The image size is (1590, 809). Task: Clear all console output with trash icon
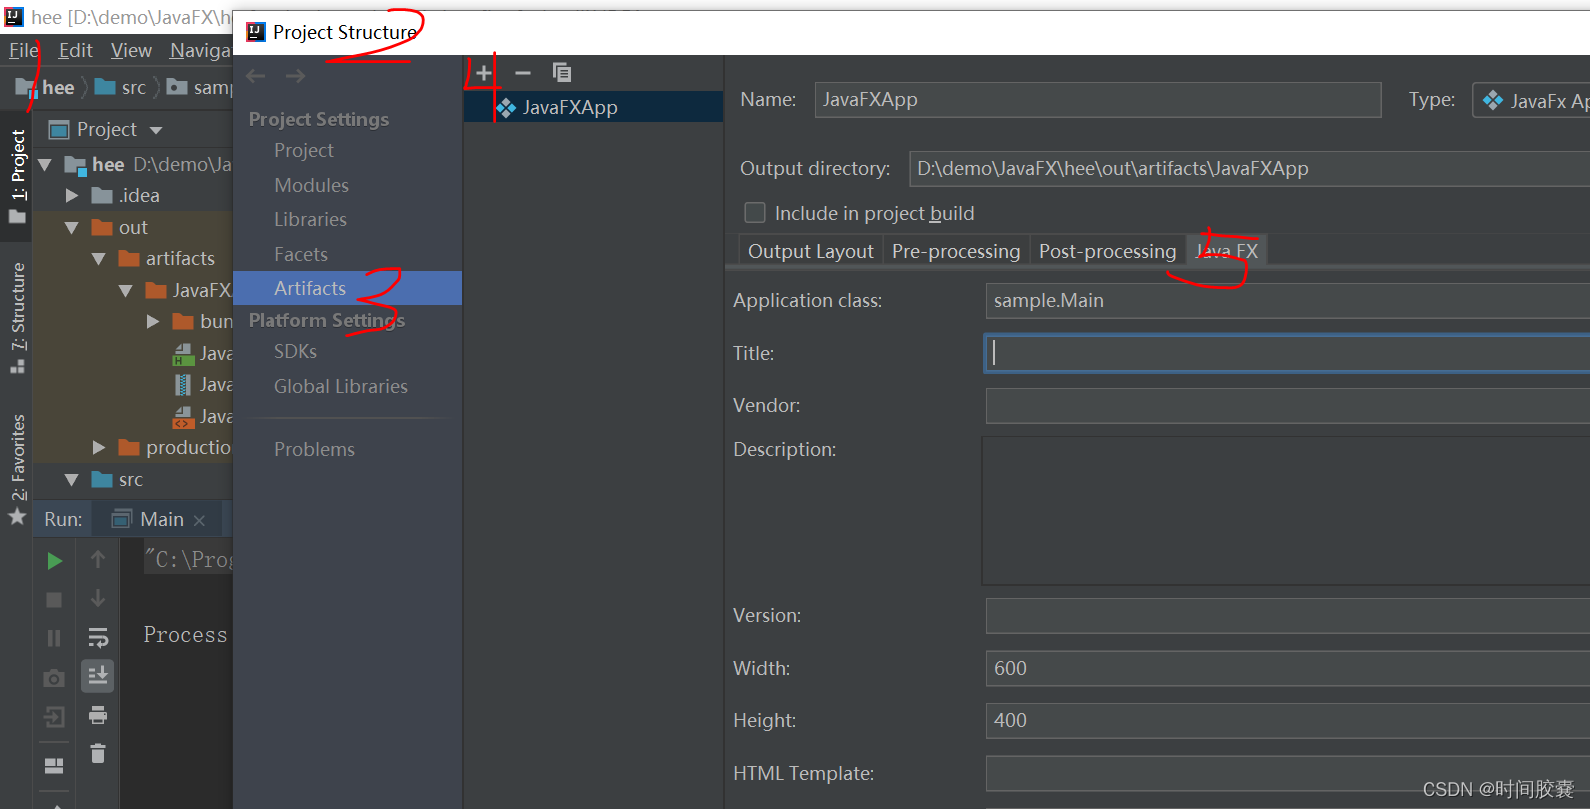pyautogui.click(x=98, y=753)
